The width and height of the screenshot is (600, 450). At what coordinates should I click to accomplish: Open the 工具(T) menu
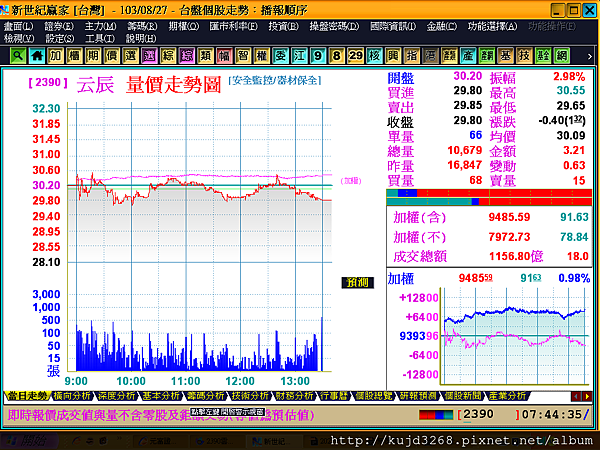[x=100, y=39]
